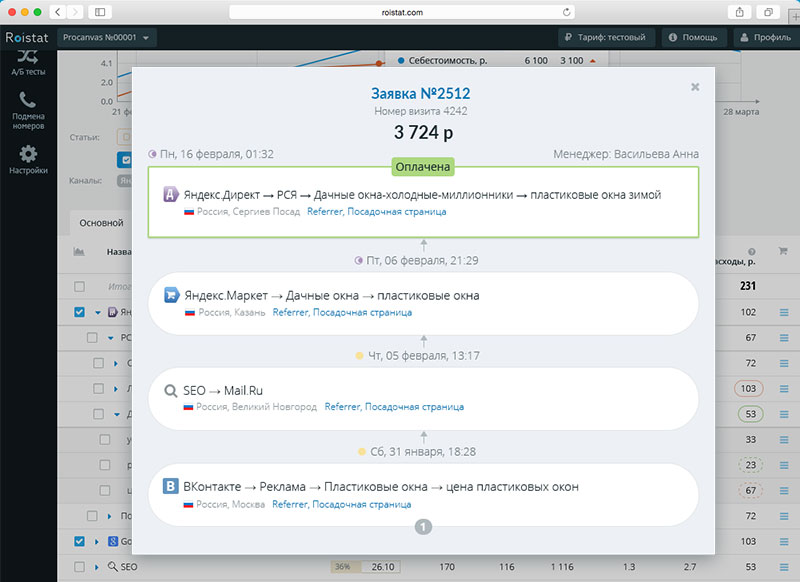Click the Яндекс.Маркет cart icon
This screenshot has height=582, width=800.
[x=171, y=296]
